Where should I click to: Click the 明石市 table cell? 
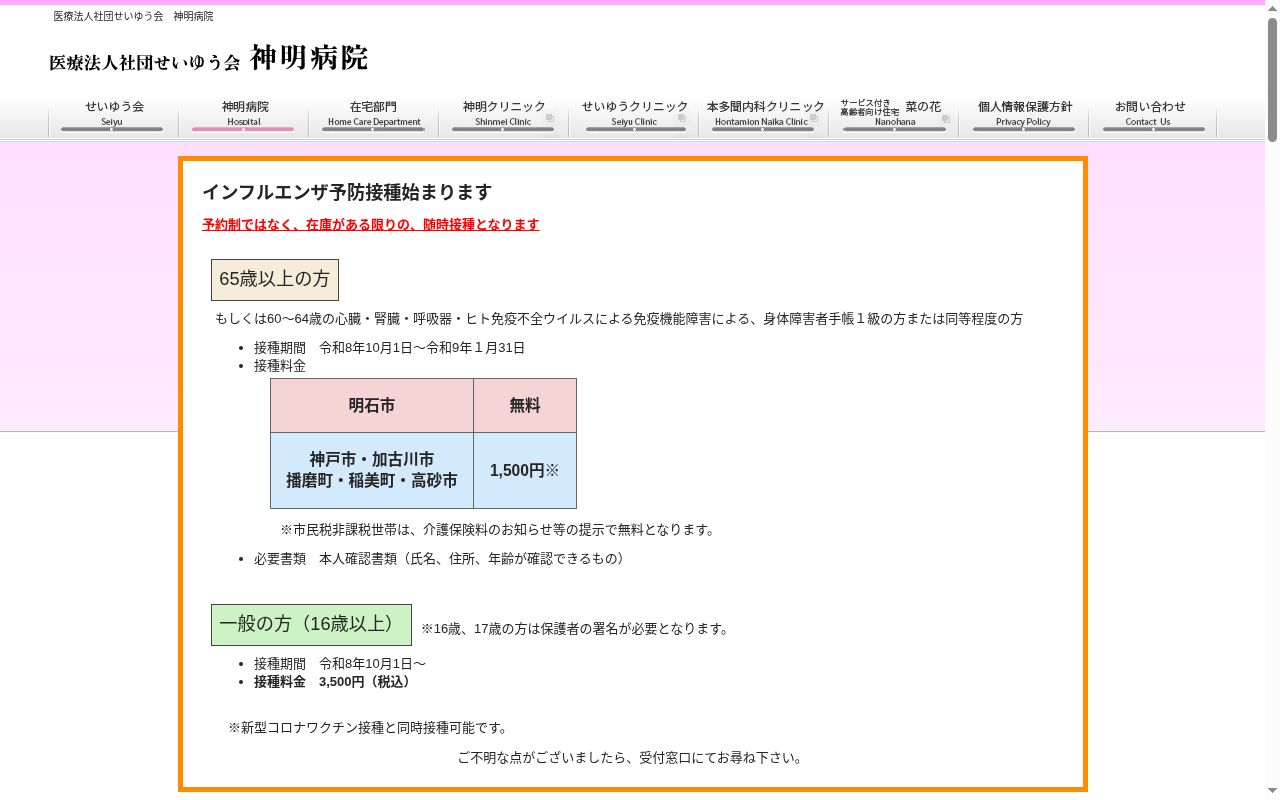(x=372, y=406)
